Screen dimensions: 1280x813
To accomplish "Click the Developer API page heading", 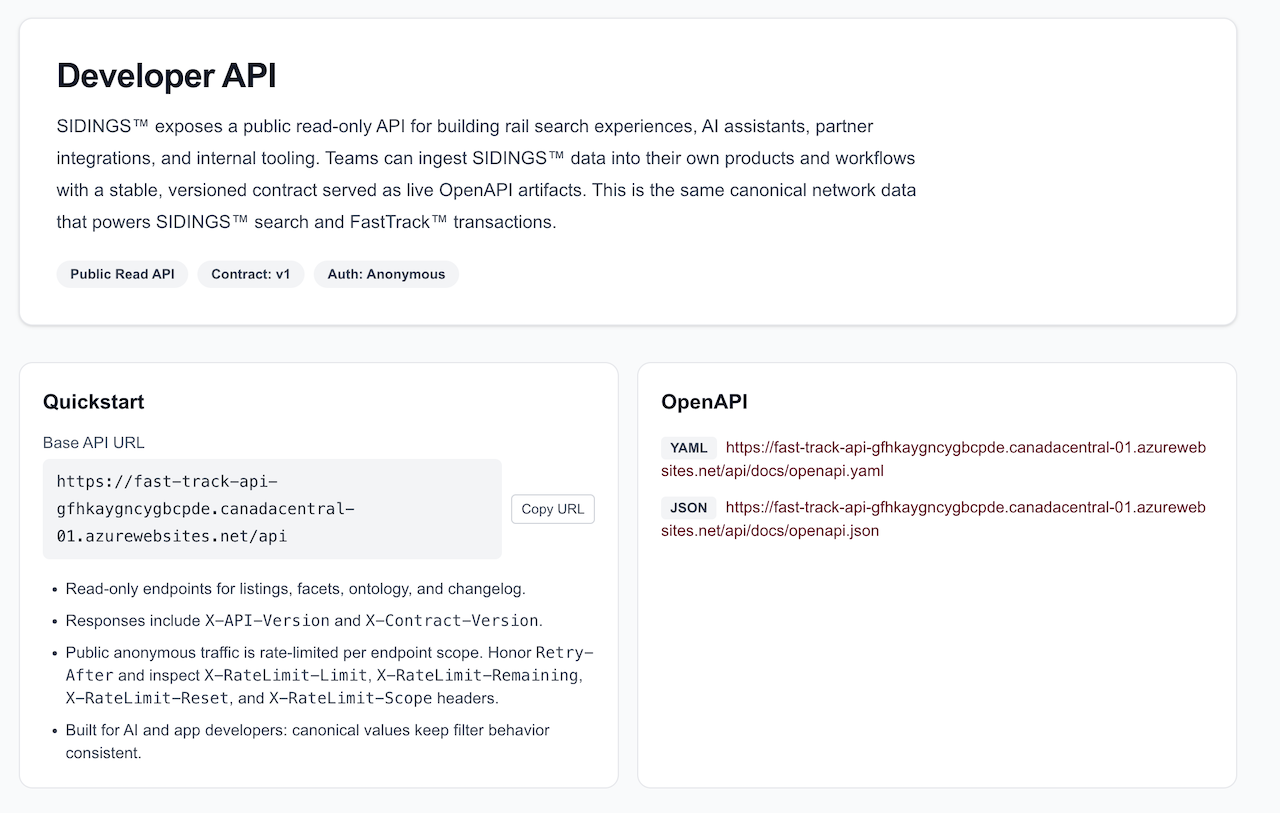I will tap(166, 76).
